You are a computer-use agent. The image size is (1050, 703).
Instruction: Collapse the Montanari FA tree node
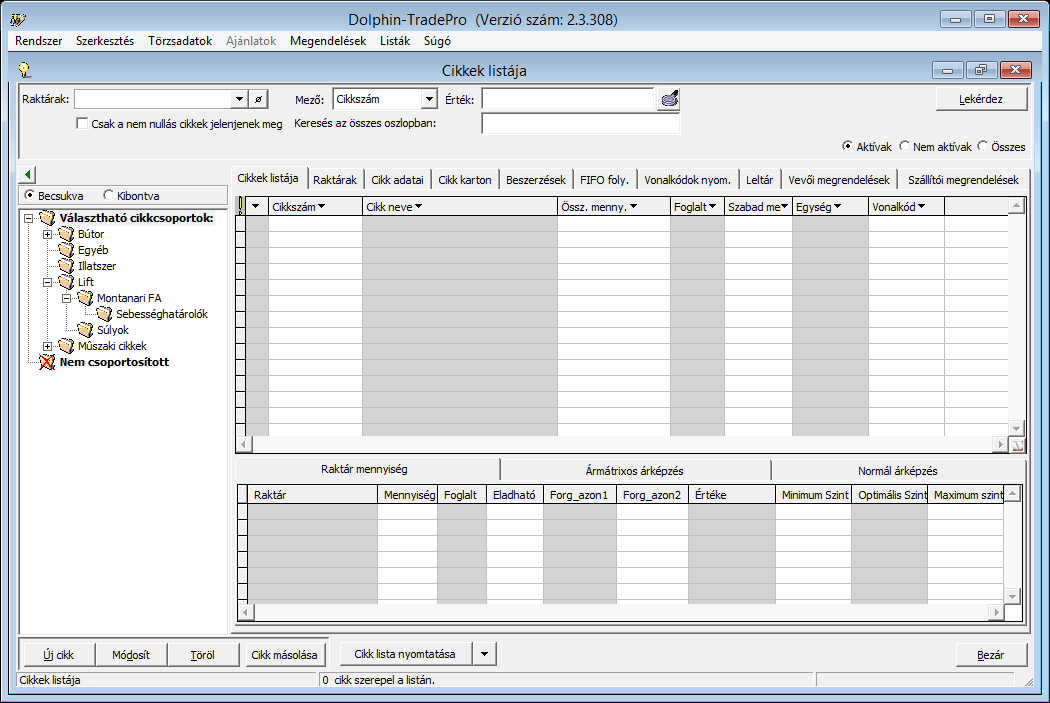[x=66, y=299]
